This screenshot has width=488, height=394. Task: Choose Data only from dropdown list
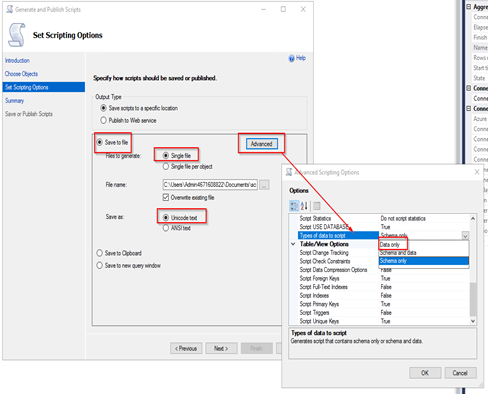tap(424, 245)
